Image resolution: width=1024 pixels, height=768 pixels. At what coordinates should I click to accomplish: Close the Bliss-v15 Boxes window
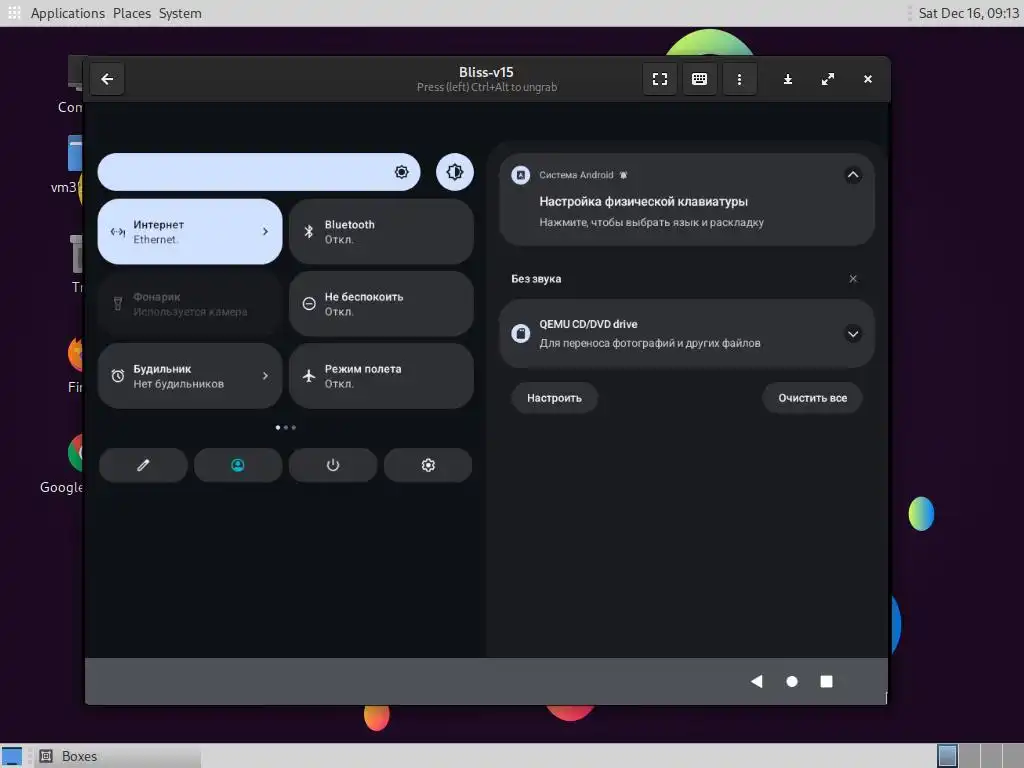(867, 79)
